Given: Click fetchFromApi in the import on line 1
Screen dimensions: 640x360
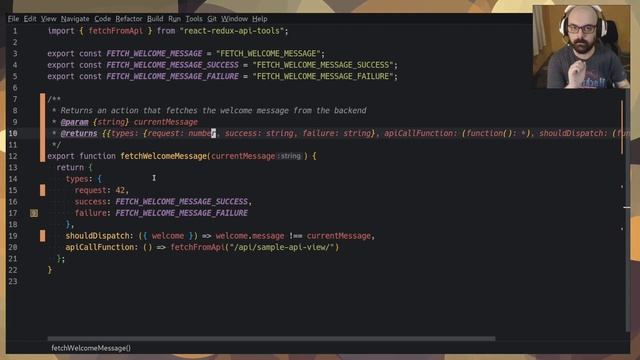Looking at the screenshot, I should (116, 31).
